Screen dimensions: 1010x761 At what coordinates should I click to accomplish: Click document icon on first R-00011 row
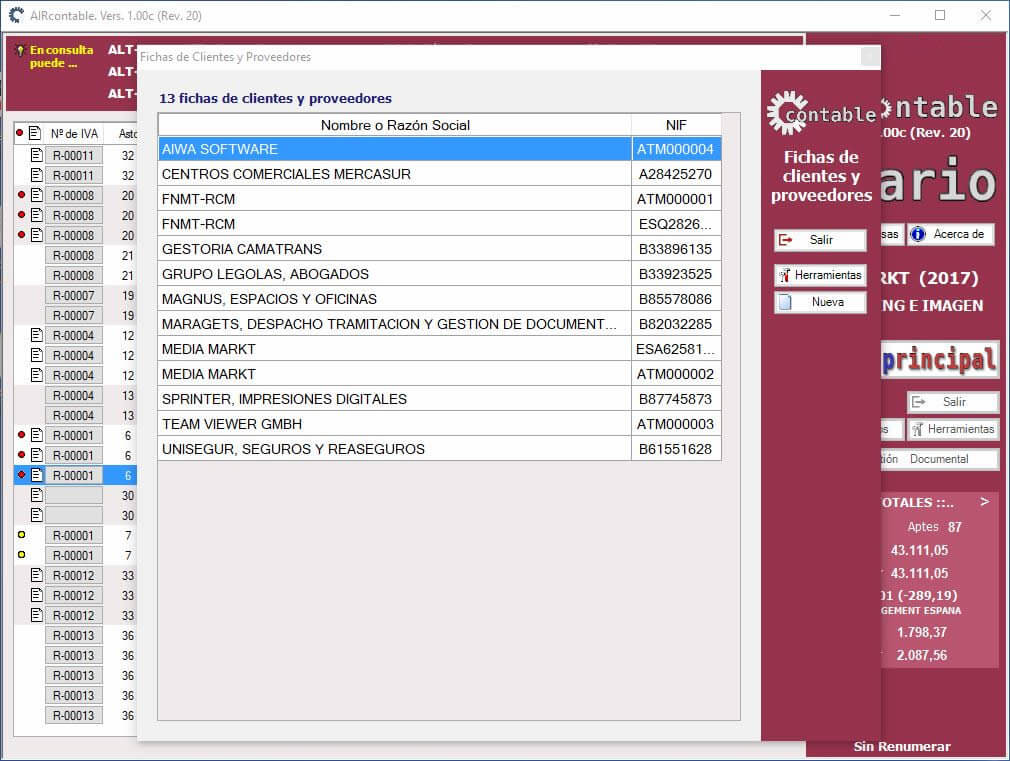37,155
